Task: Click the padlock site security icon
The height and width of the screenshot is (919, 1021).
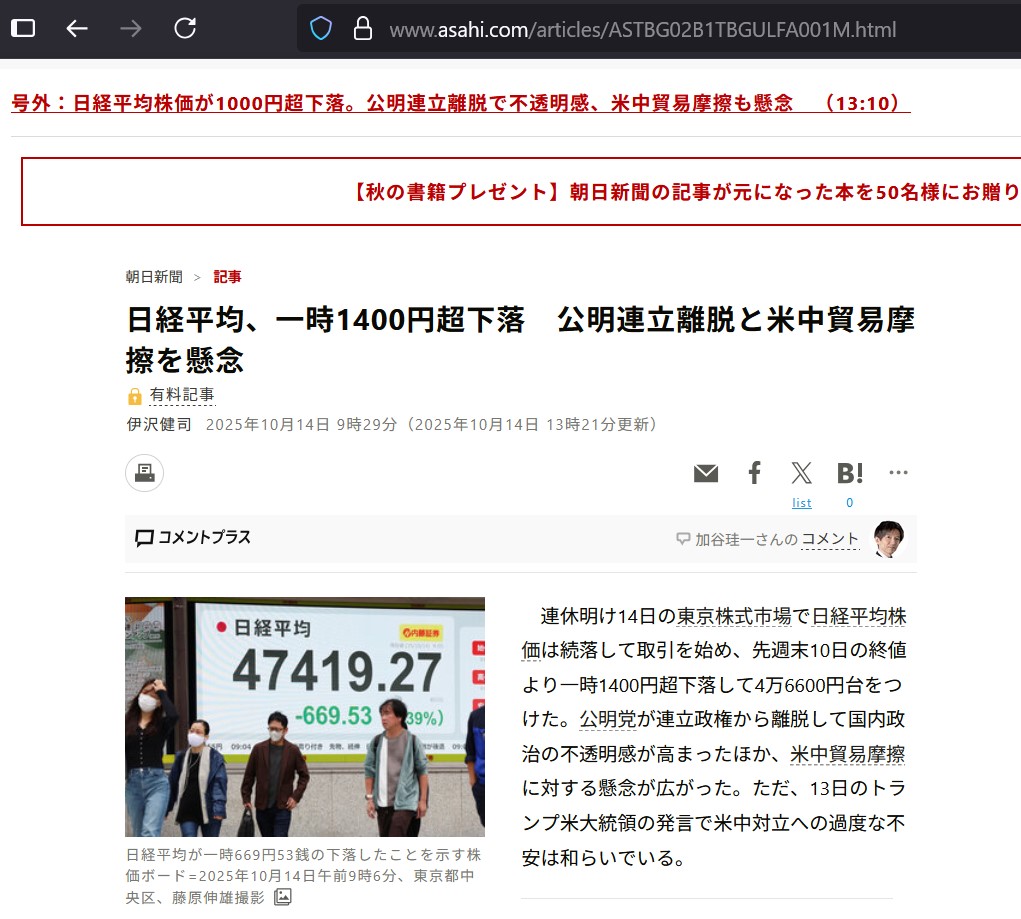Action: click(363, 29)
